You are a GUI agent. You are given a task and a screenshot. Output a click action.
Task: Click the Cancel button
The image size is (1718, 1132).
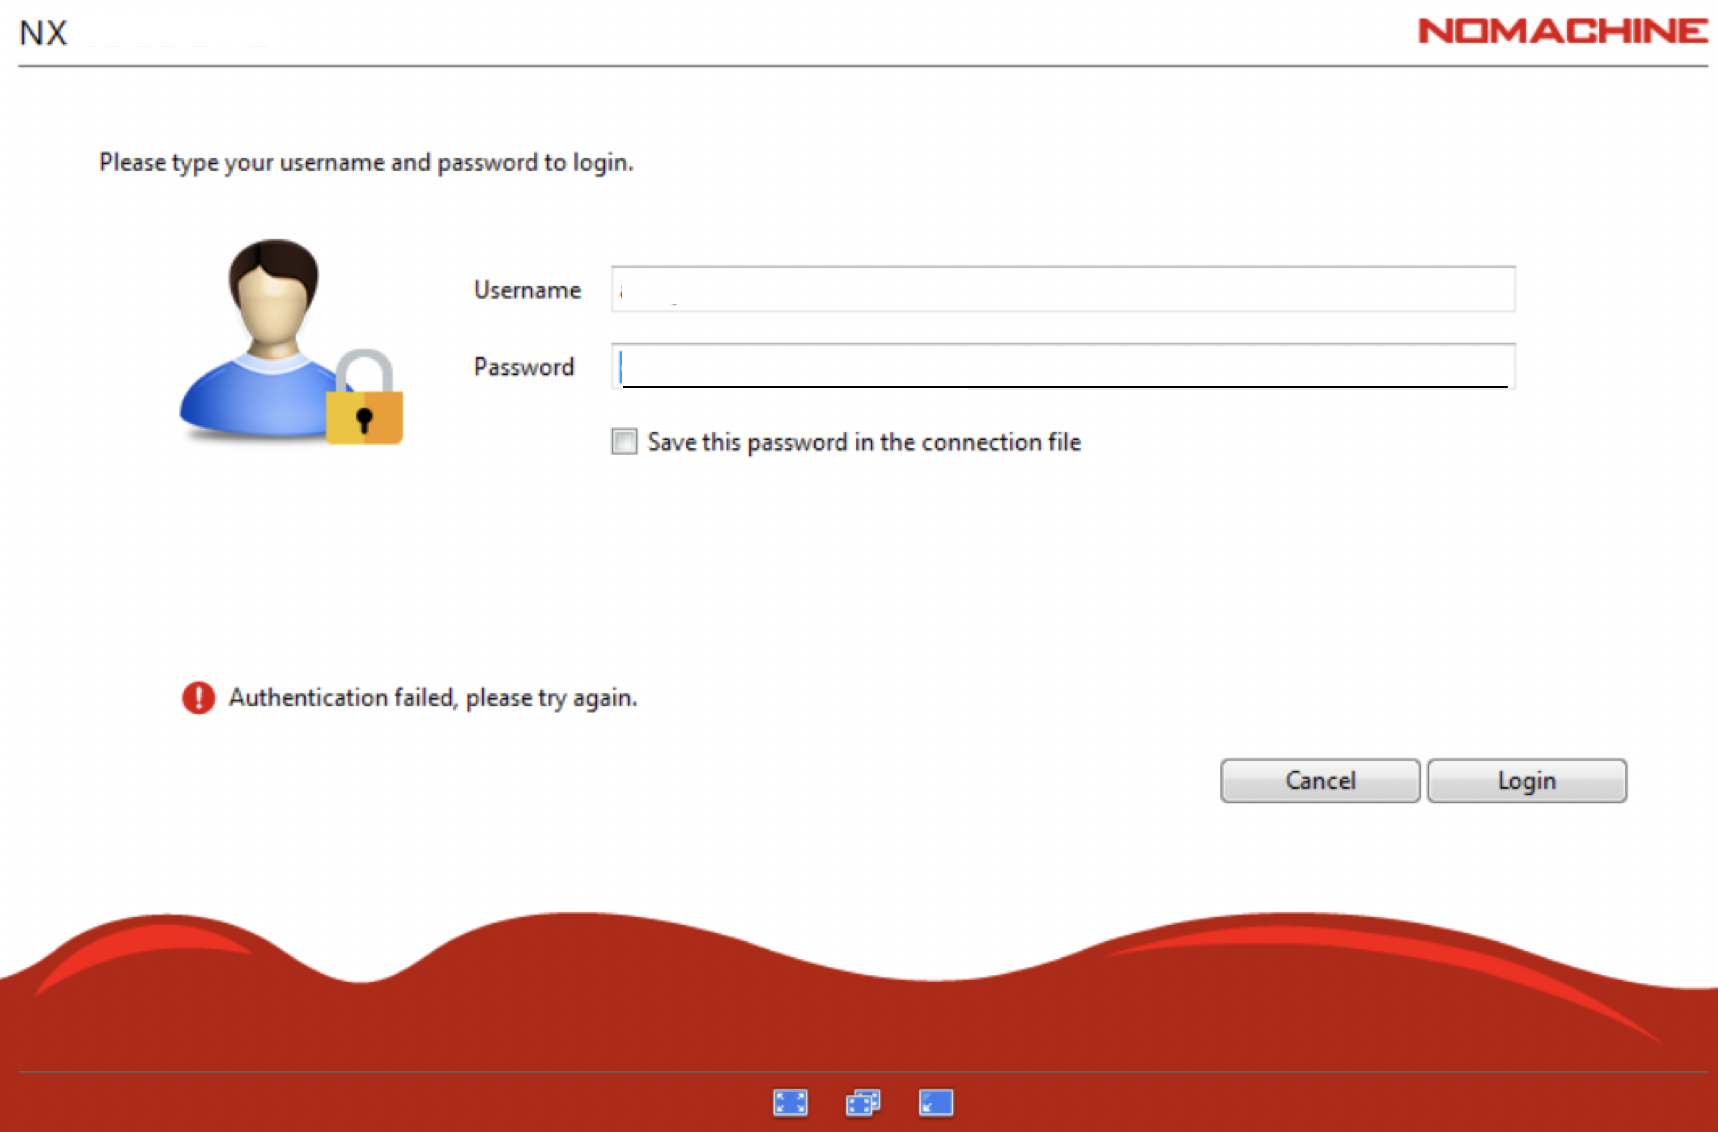(1320, 780)
